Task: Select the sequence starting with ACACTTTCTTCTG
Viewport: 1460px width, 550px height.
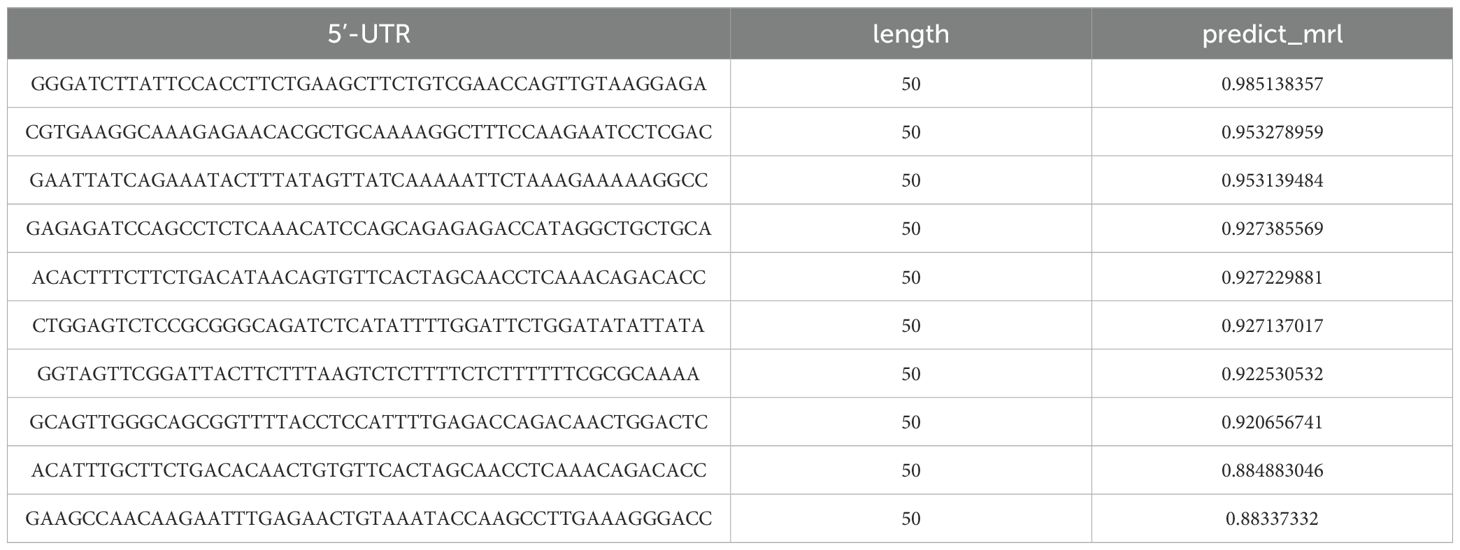Action: [x=368, y=277]
